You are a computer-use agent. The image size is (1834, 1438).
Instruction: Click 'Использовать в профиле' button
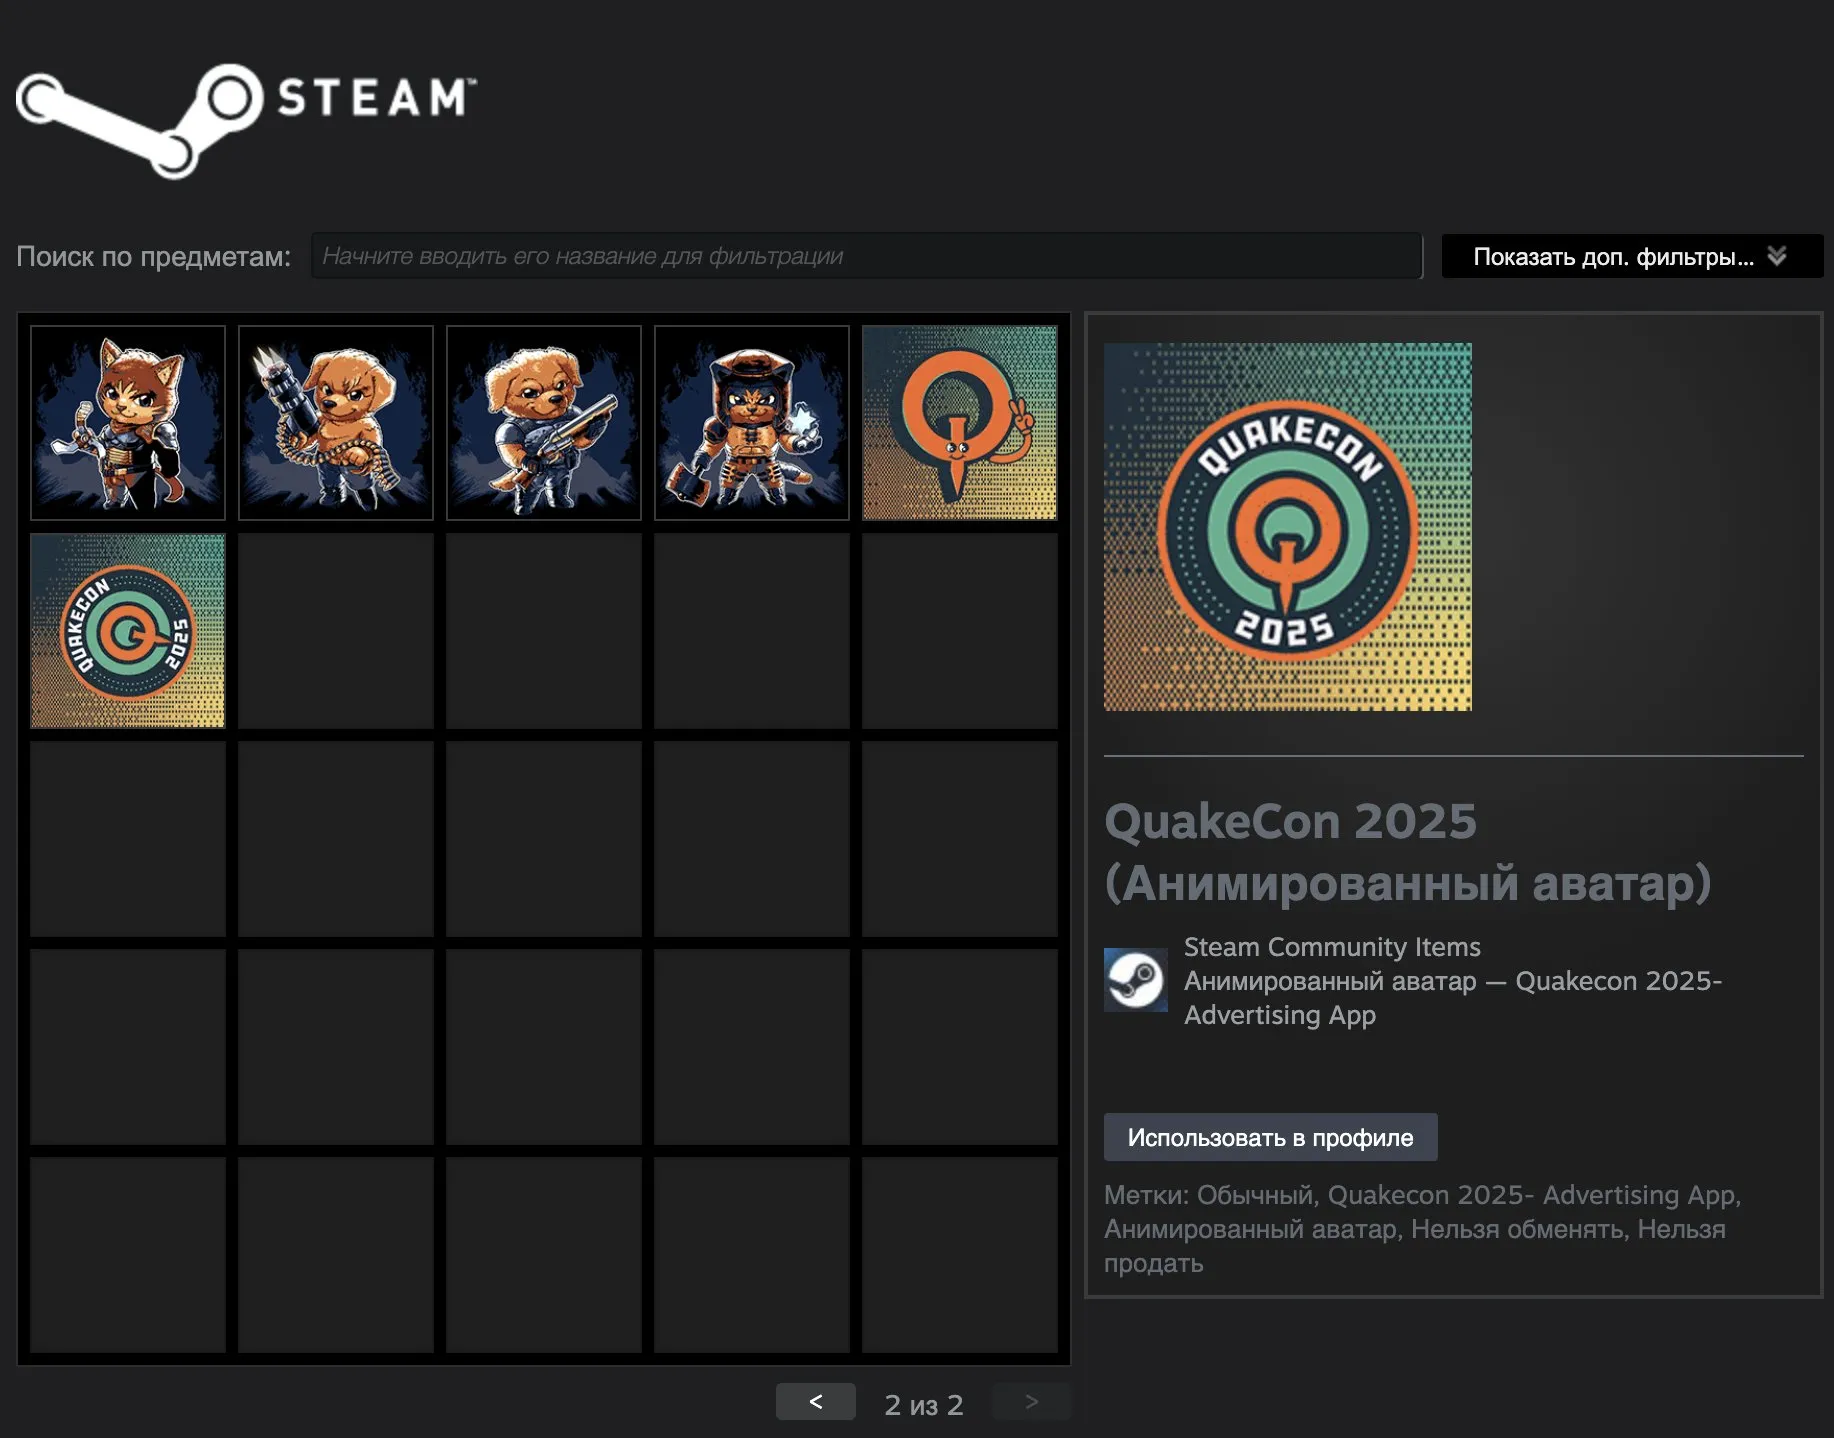(1270, 1137)
